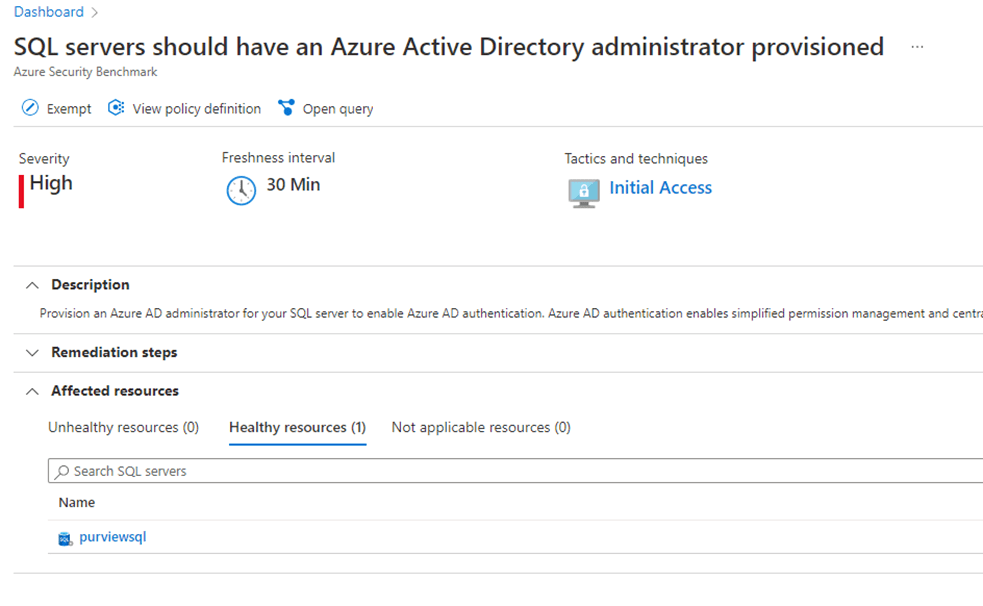The height and width of the screenshot is (606, 983).
Task: Select the Healthy resources tab
Action: pyautogui.click(x=297, y=428)
